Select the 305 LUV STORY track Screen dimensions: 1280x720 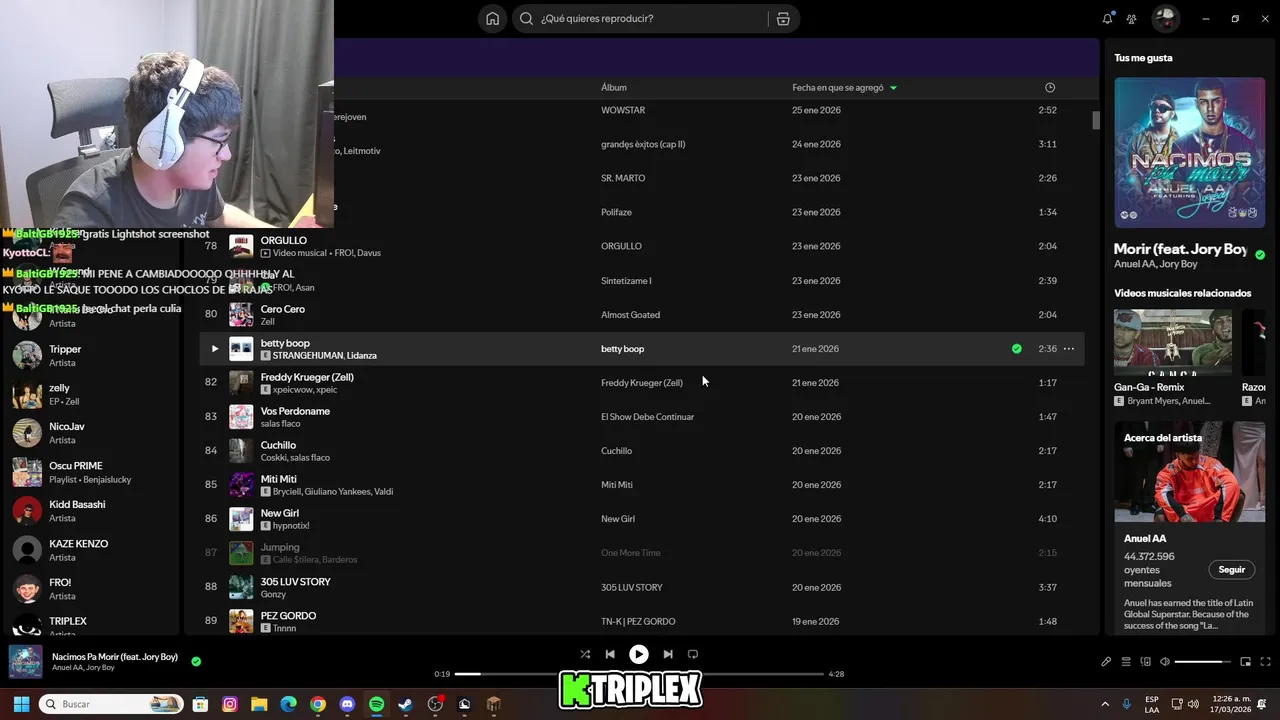[296, 581]
